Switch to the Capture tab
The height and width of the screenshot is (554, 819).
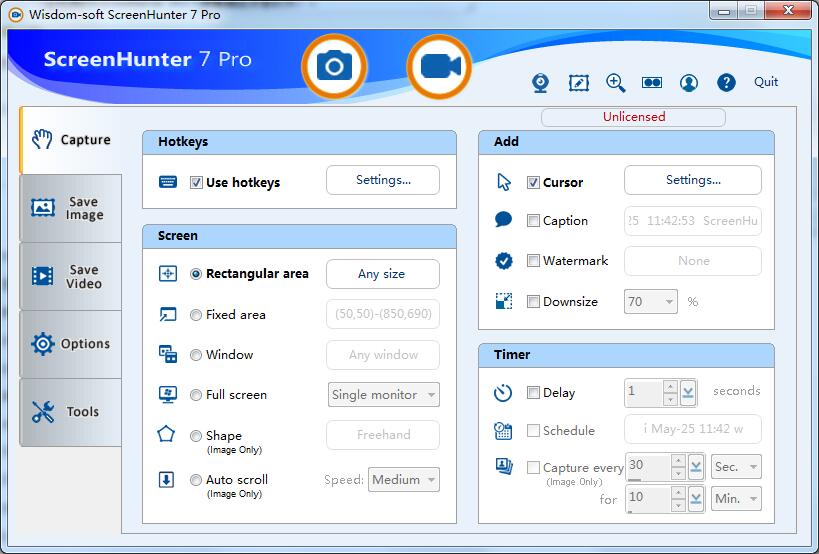71,140
